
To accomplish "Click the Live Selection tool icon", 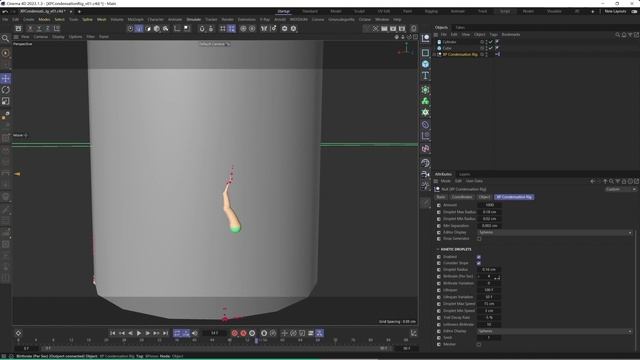I will pyautogui.click(x=6, y=53).
